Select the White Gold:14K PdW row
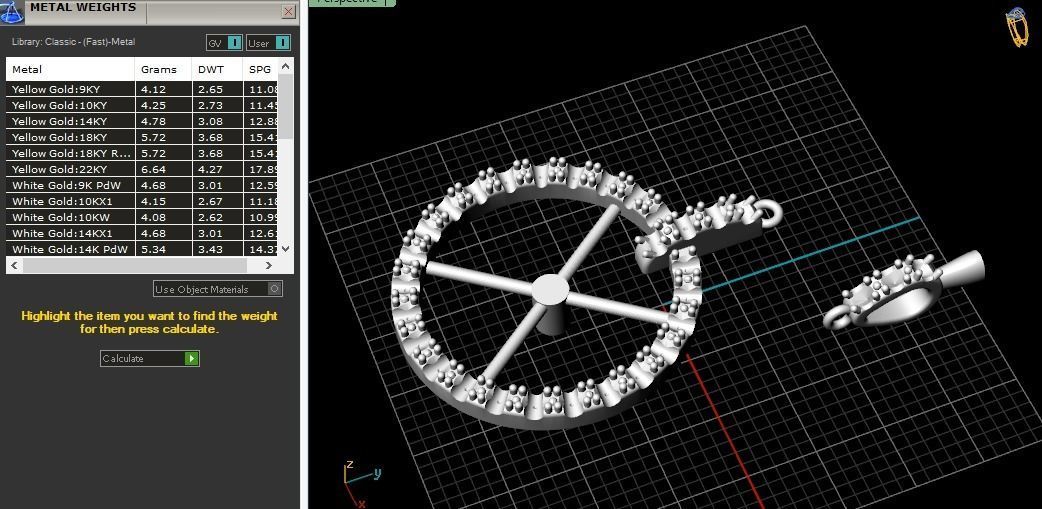The height and width of the screenshot is (509, 1042). [142, 249]
